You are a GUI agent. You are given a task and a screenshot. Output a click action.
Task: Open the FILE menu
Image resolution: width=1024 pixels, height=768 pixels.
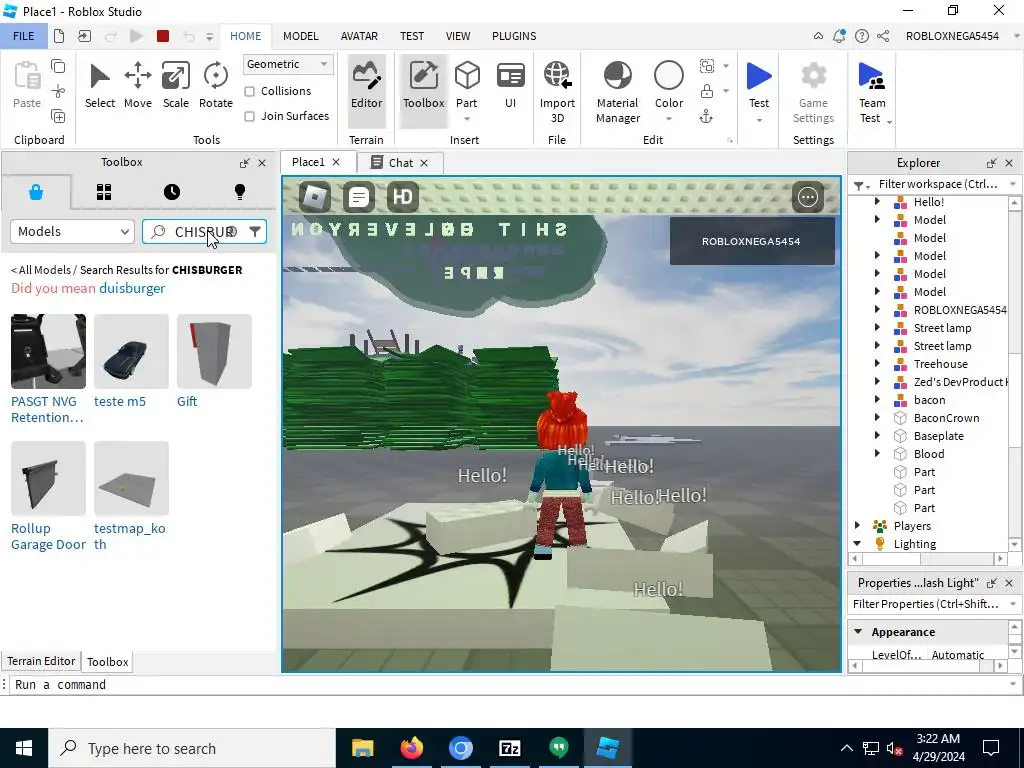coord(24,36)
